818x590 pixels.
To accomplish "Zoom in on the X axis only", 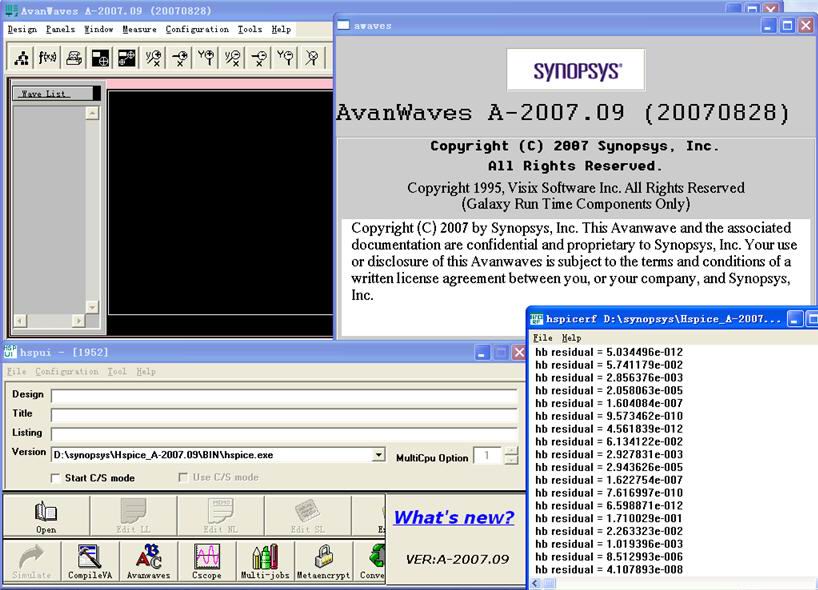I will click(180, 57).
